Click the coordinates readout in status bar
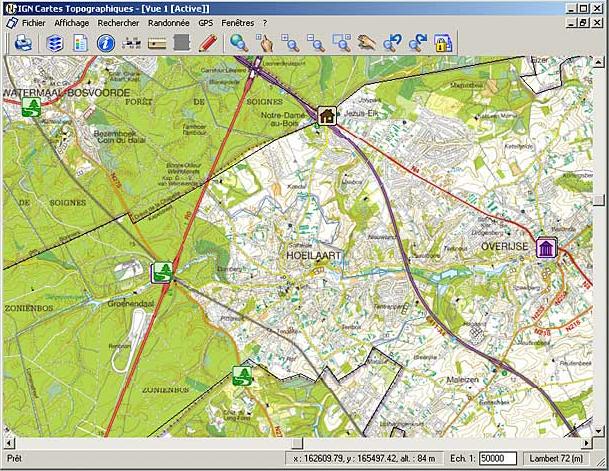Viewport: 609px width, 471px height. coord(364,459)
